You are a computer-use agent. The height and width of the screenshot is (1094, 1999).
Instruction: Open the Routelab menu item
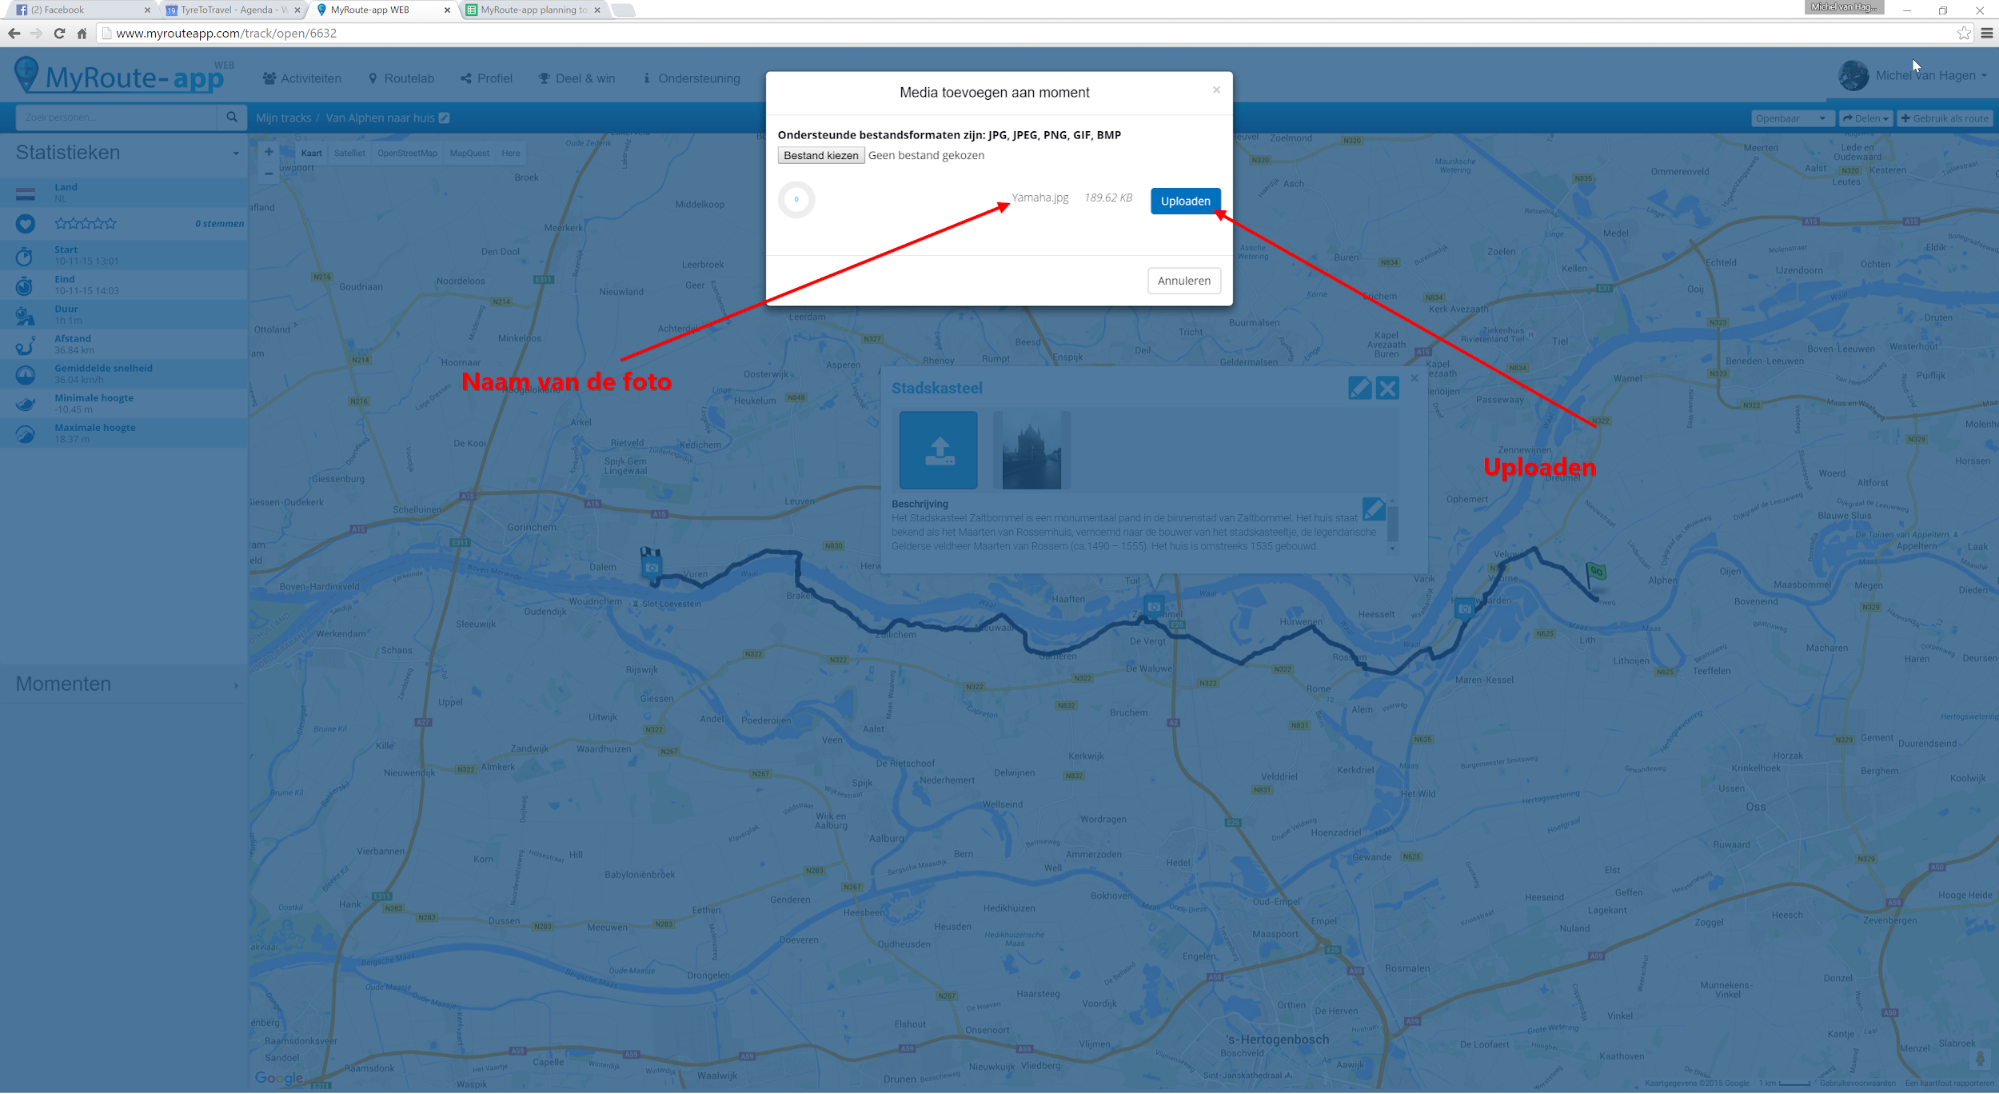401,78
